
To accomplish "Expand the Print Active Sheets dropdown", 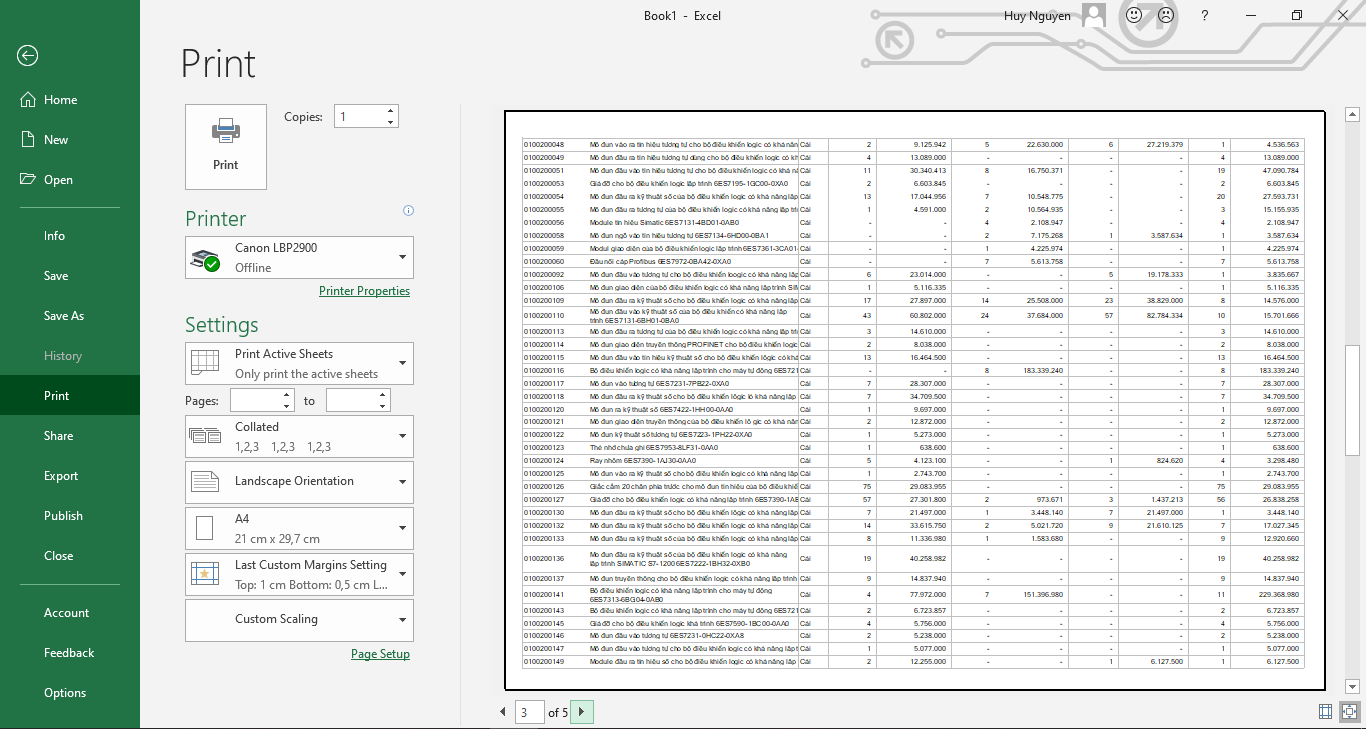I will pyautogui.click(x=299, y=363).
